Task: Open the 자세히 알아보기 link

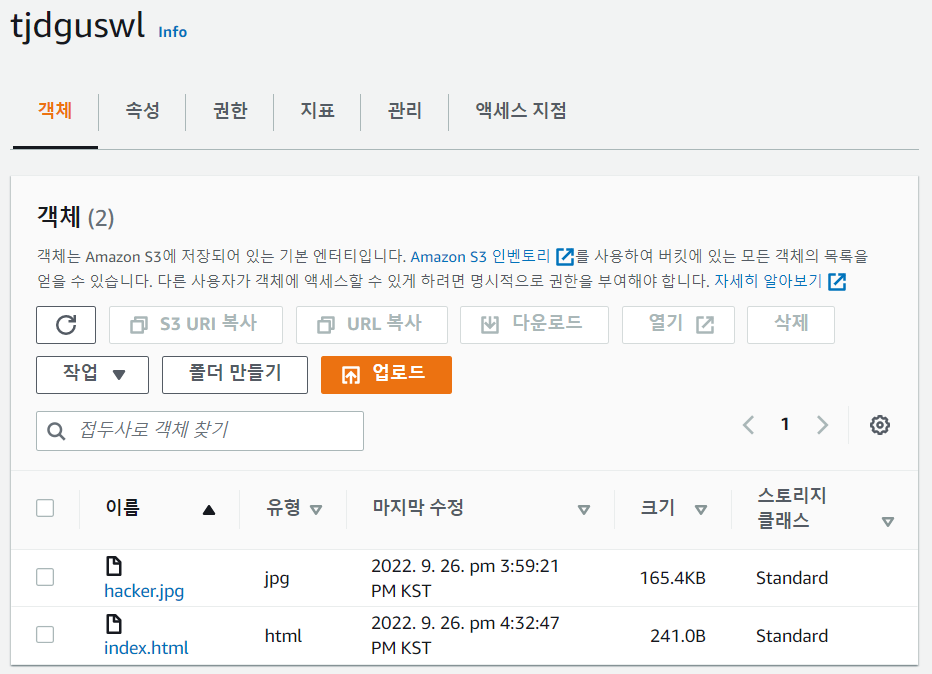Action: tap(768, 281)
